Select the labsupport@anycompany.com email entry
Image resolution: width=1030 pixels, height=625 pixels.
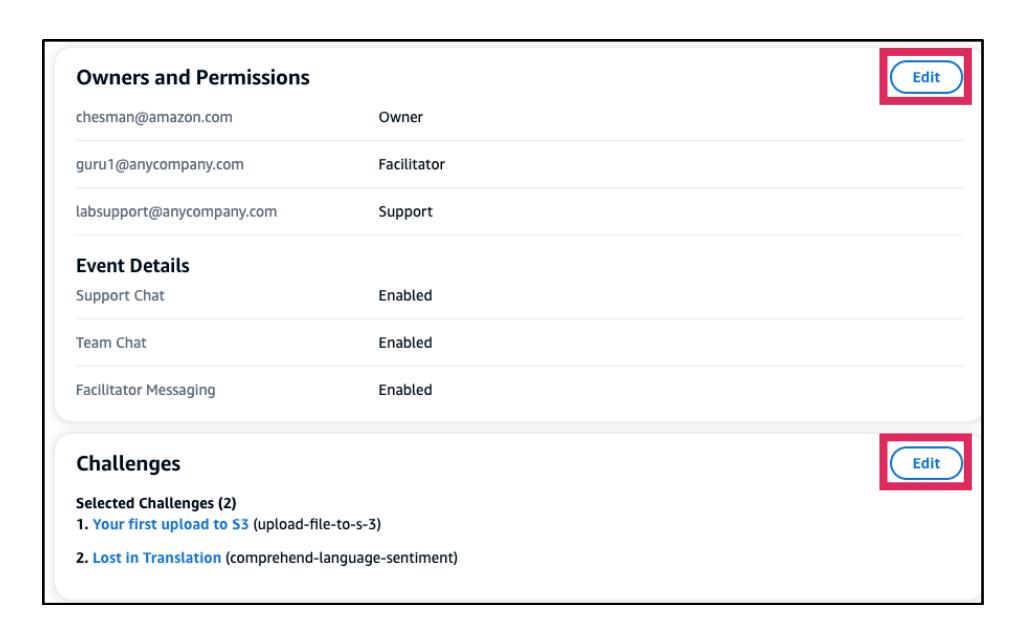pyautogui.click(x=176, y=212)
